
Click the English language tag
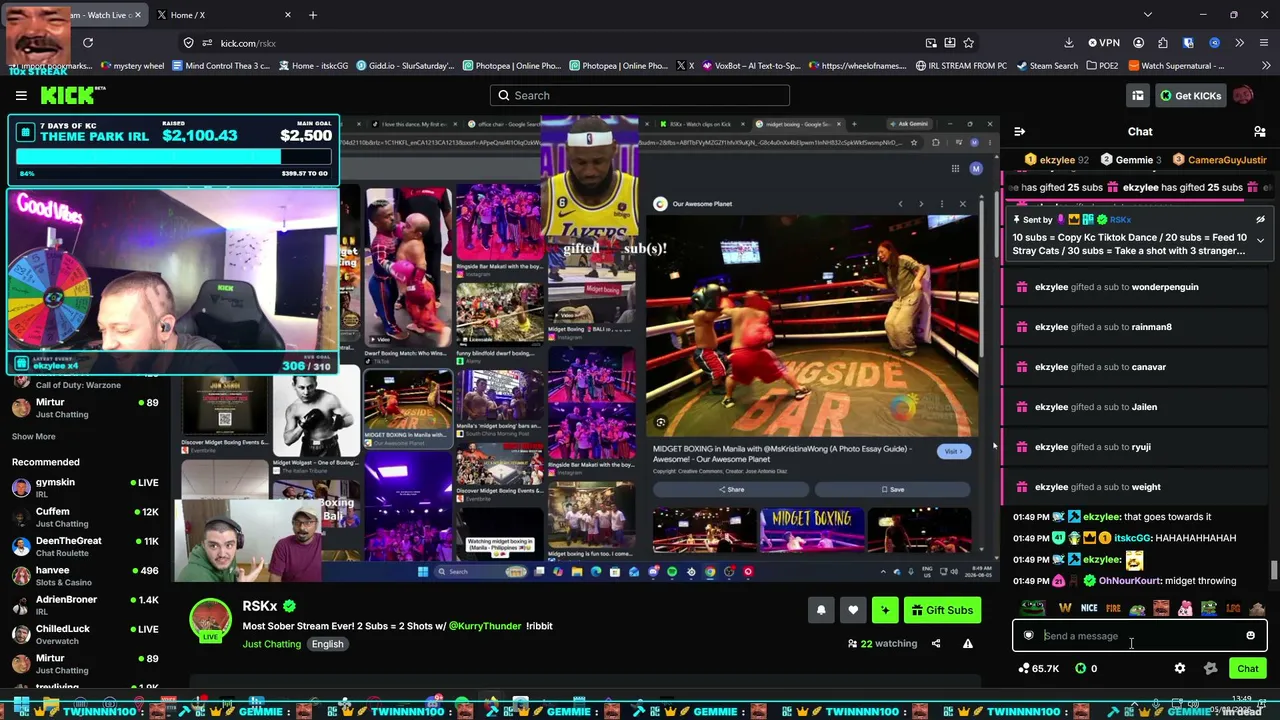tap(327, 644)
